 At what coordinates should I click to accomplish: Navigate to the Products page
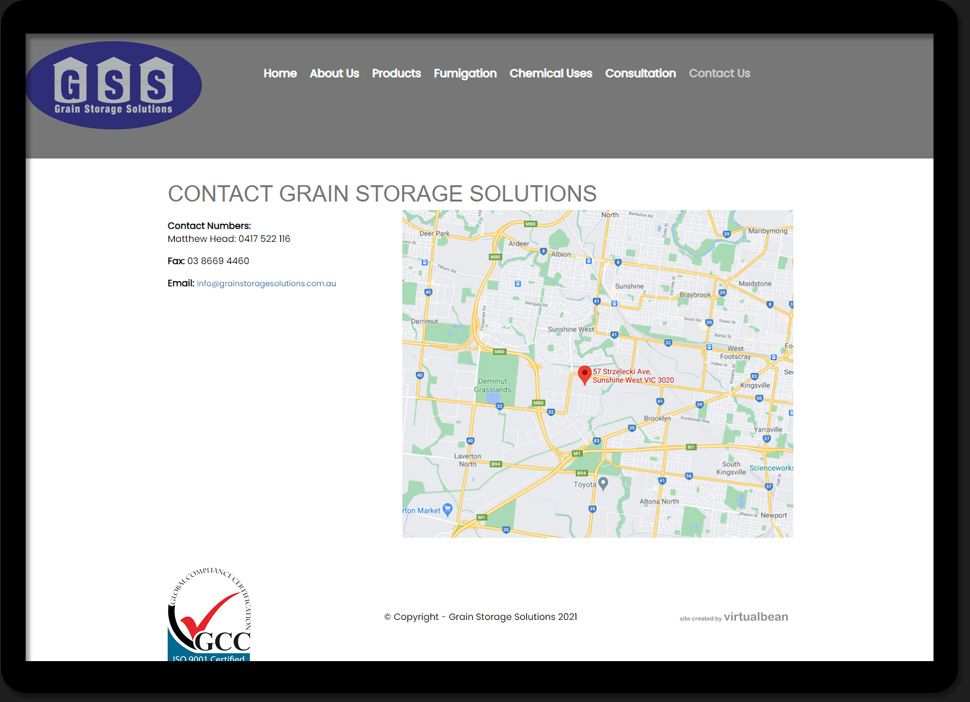396,73
